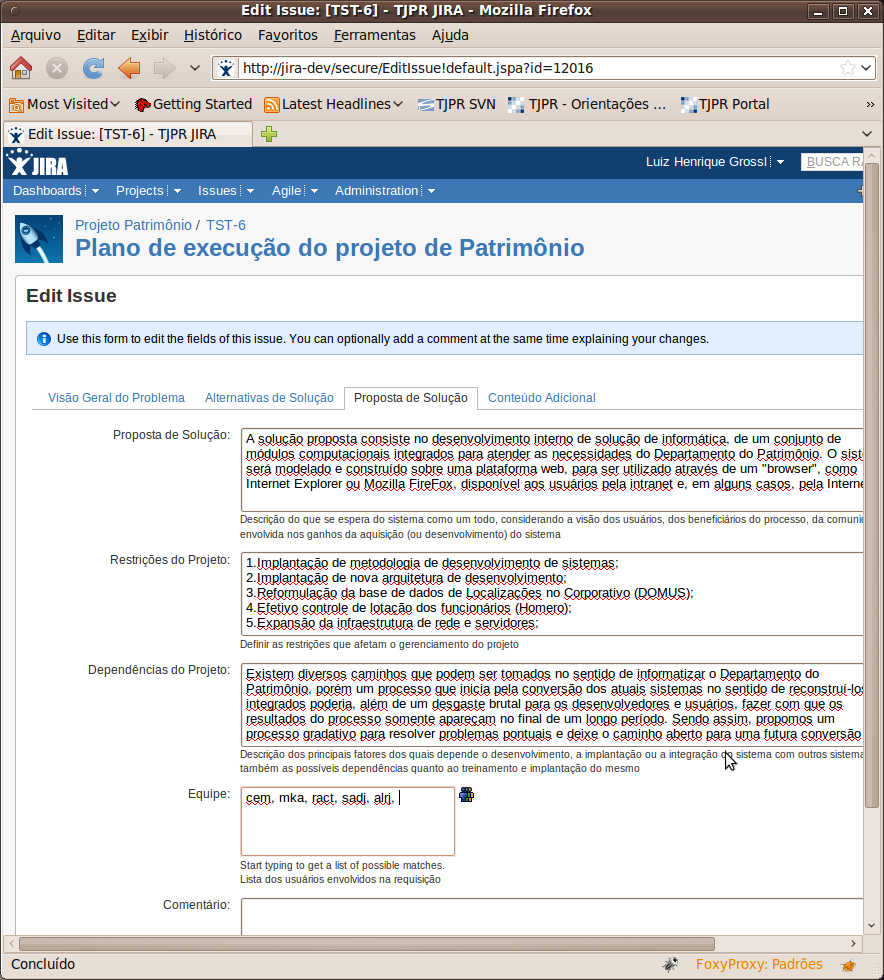This screenshot has width=884, height=980.
Task: Expand the Administration dropdown arrow
Action: pos(431,191)
